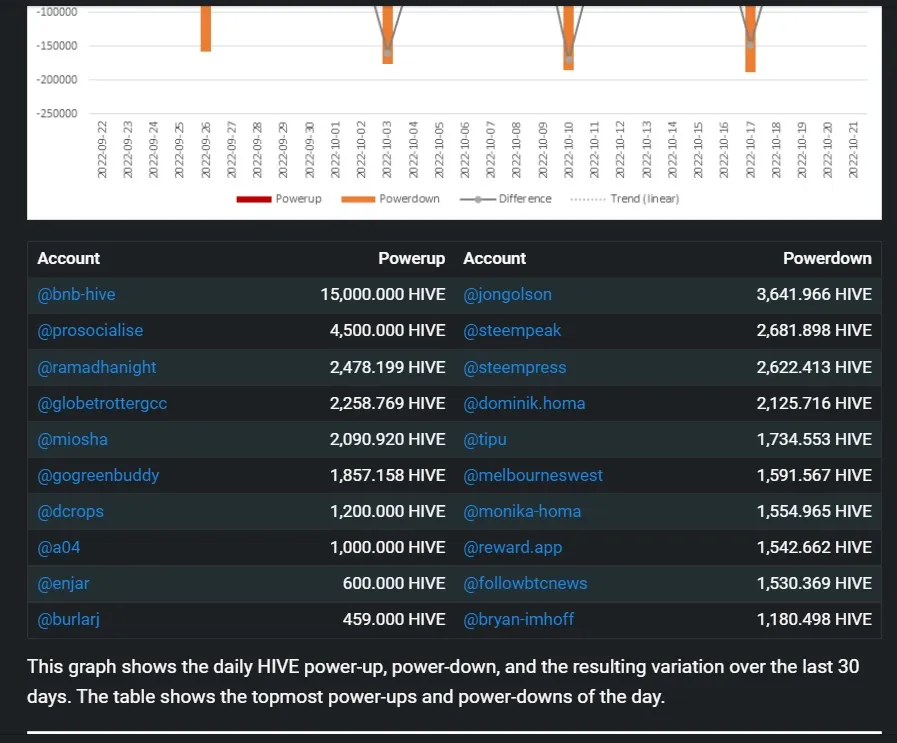The width and height of the screenshot is (897, 743).
Task: Open the @tipu account link
Action: coord(485,439)
